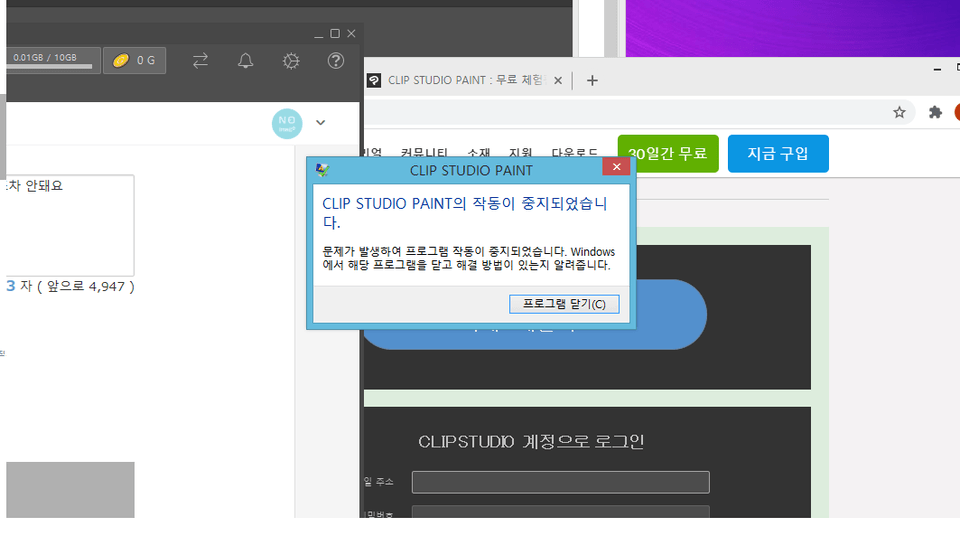Image resolution: width=960 pixels, height=536 pixels.
Task: Click the green 30일간 무료 button
Action: tap(668, 153)
